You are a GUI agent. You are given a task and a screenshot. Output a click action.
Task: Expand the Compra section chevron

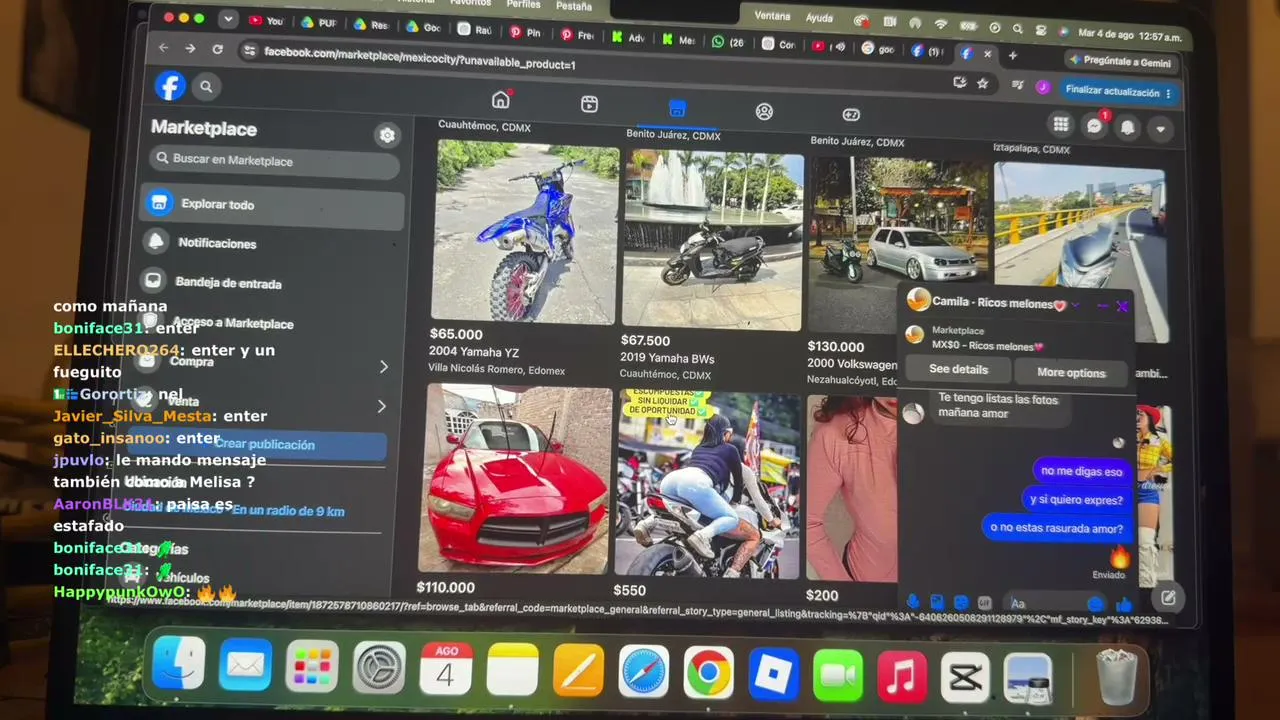383,367
